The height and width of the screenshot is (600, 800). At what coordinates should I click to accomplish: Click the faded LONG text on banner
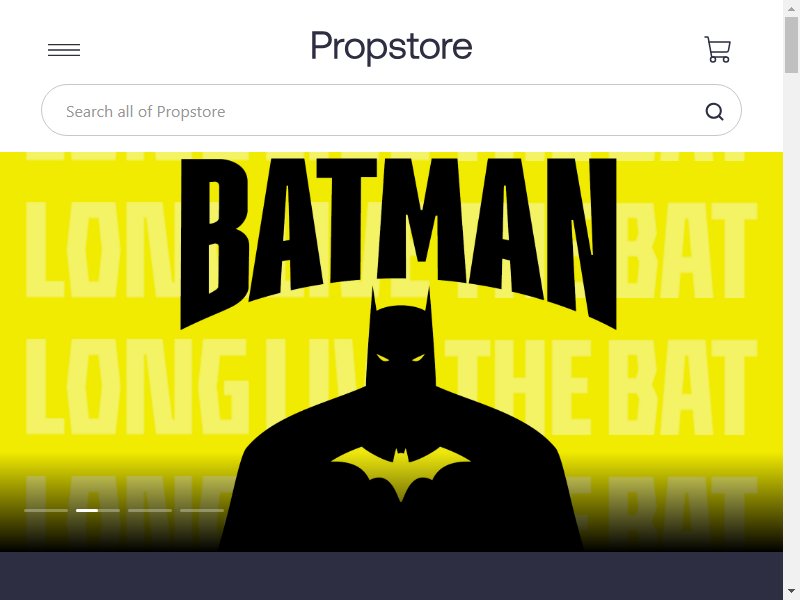tap(137, 388)
